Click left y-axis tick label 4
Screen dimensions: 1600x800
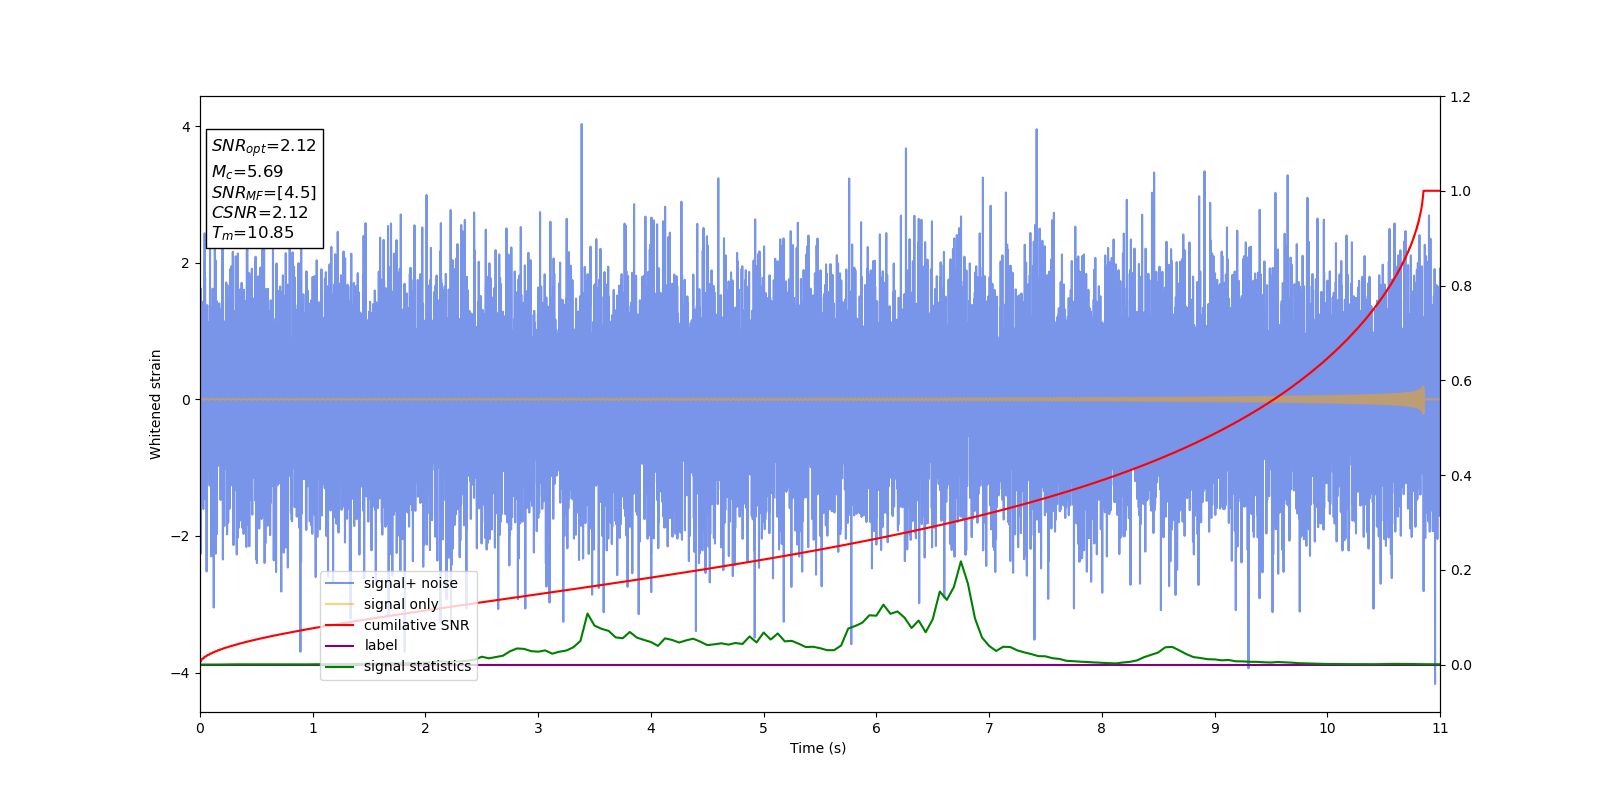[186, 127]
